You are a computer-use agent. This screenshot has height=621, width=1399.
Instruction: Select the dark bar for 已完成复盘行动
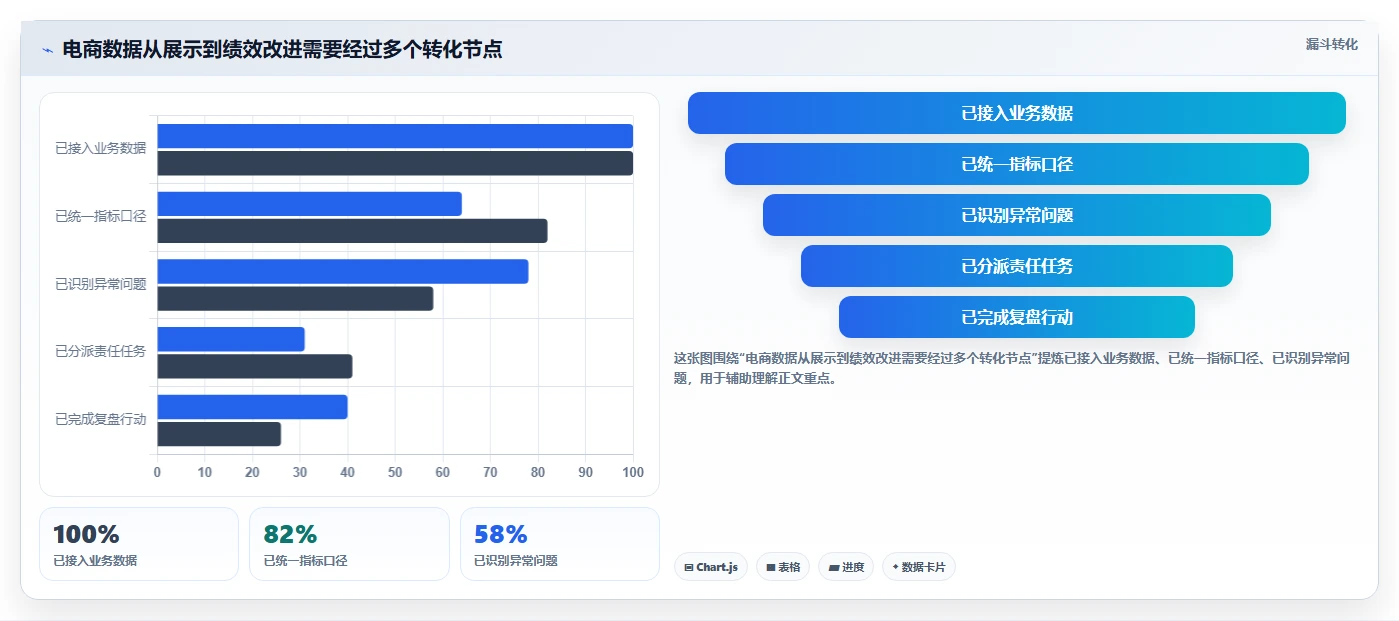pos(219,434)
